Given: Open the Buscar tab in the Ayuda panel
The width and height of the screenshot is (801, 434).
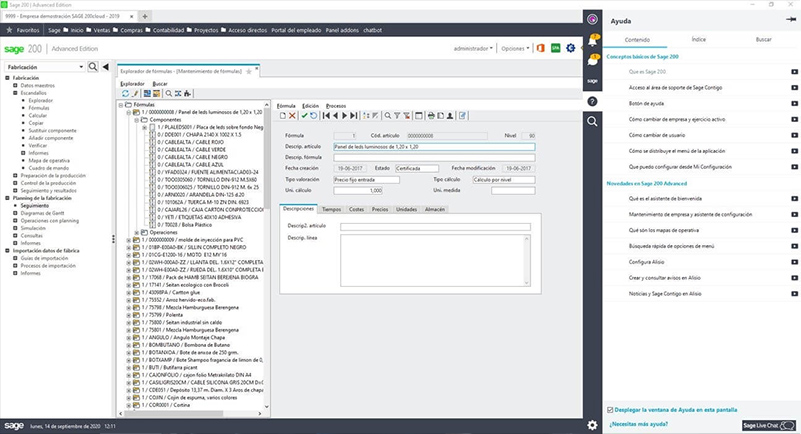Looking at the screenshot, I should tap(763, 39).
